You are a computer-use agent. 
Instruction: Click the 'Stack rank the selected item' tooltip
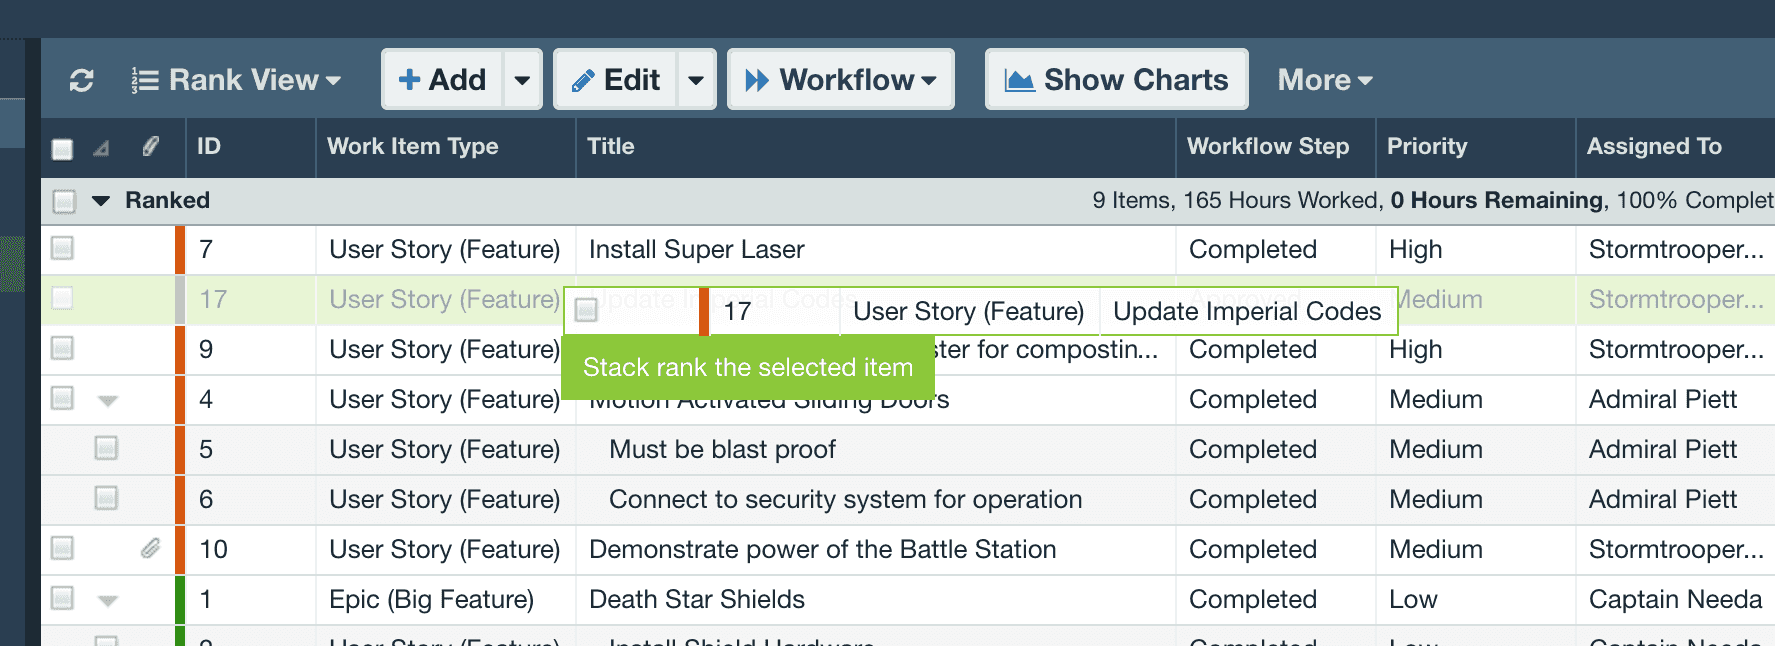coord(748,367)
